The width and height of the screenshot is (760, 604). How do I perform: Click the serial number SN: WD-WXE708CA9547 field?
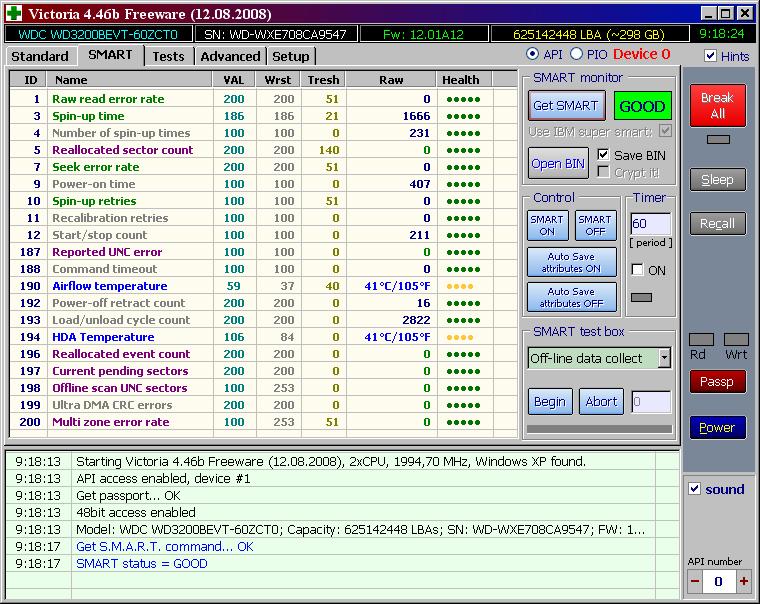[x=275, y=34]
